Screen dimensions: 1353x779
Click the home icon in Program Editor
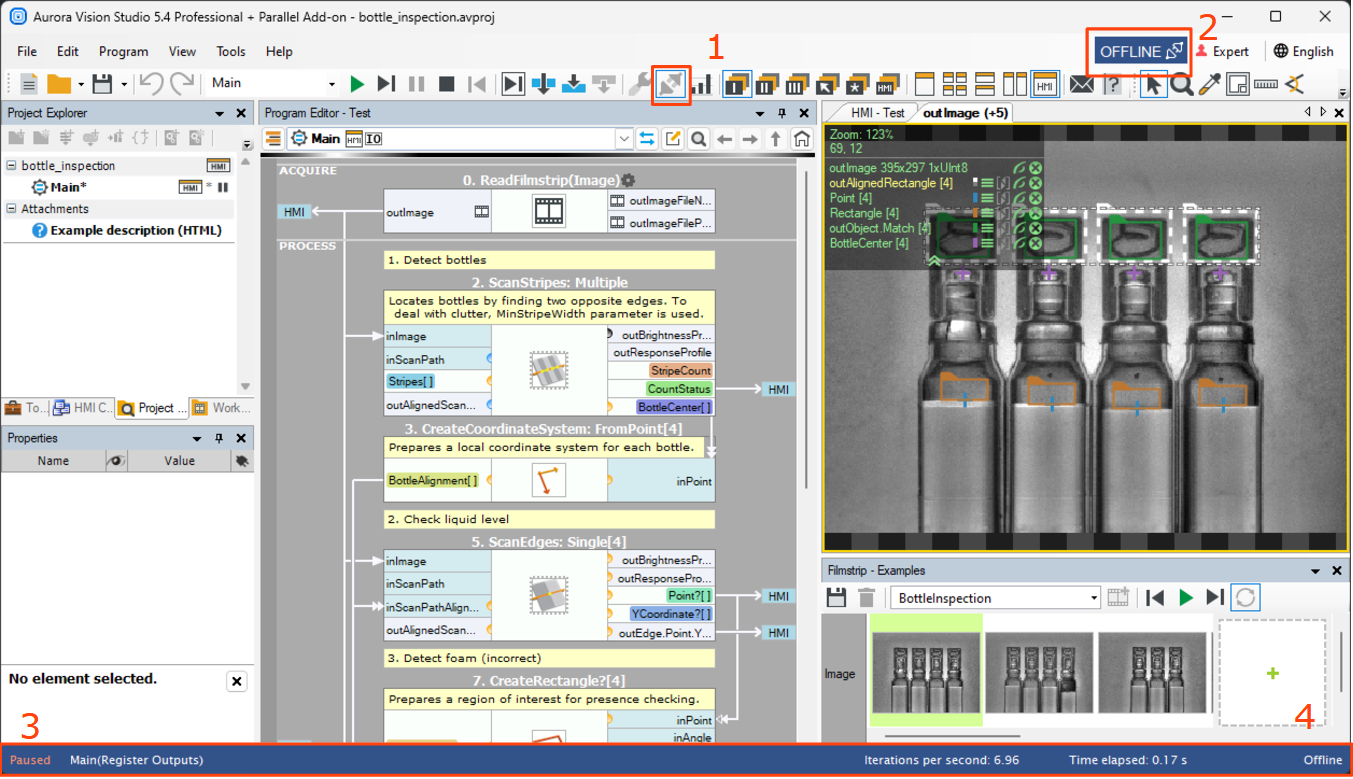click(x=801, y=139)
